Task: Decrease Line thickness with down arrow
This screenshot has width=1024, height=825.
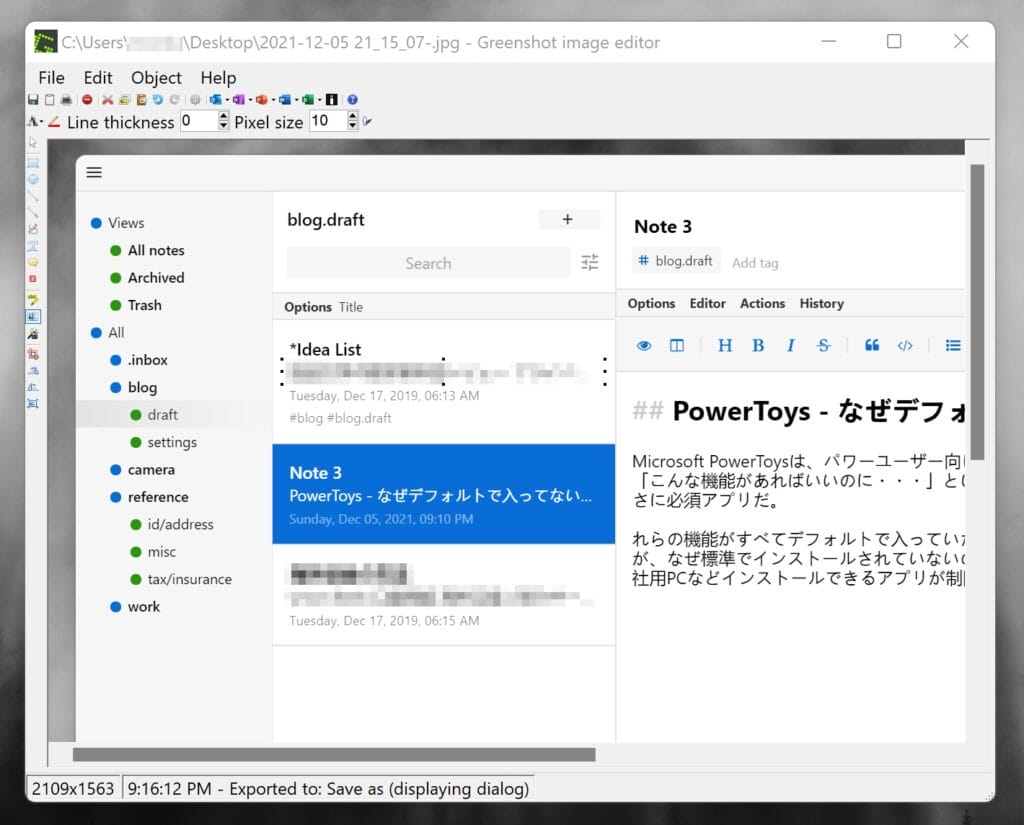Action: point(223,125)
